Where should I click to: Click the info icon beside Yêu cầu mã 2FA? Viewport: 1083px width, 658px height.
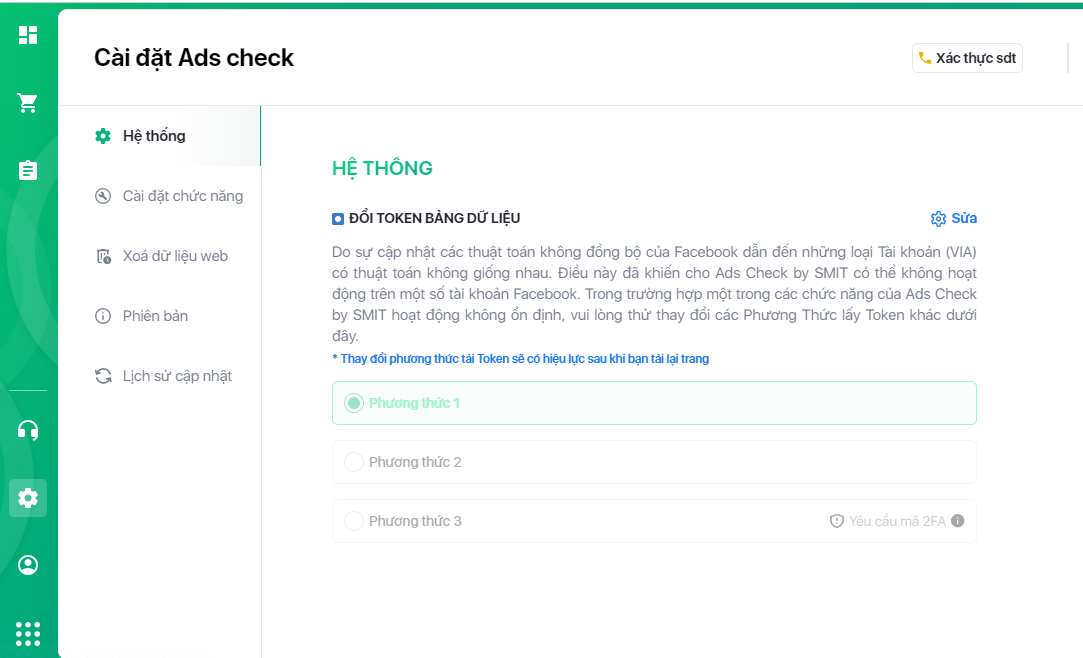[958, 521]
